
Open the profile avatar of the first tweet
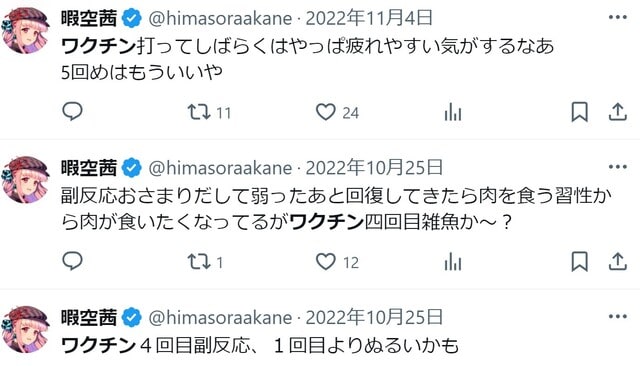pyautogui.click(x=26, y=31)
